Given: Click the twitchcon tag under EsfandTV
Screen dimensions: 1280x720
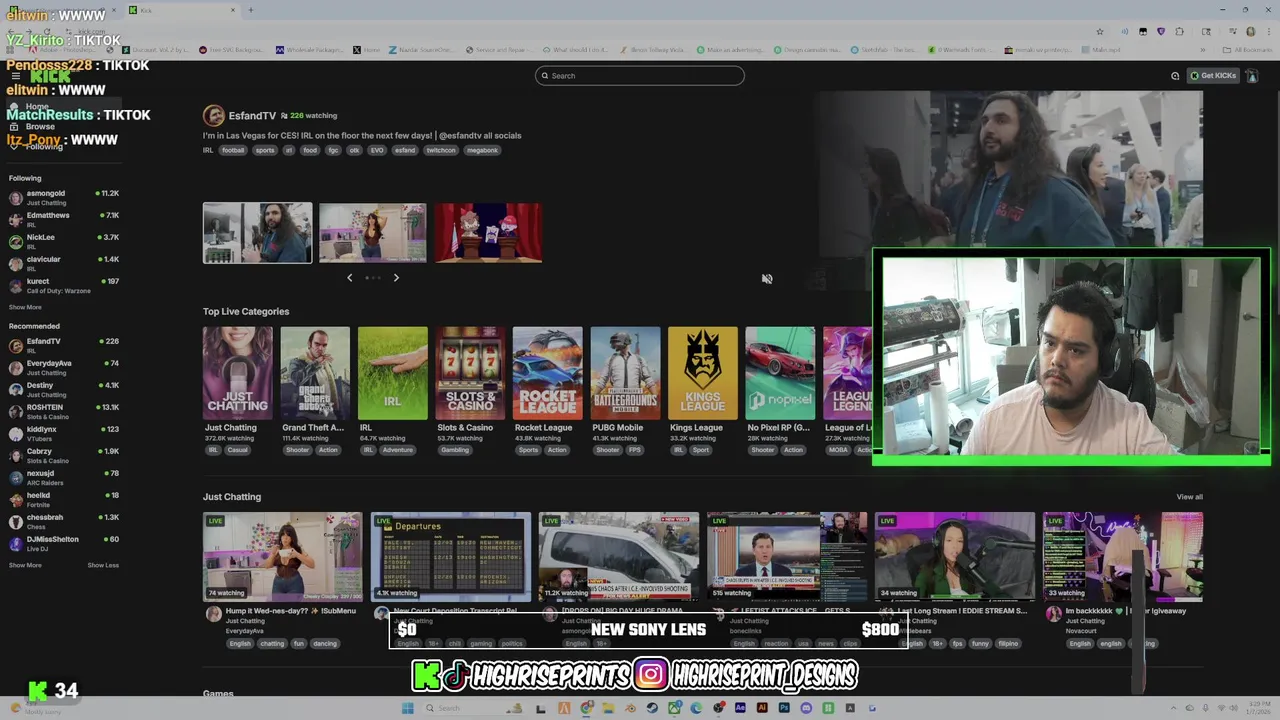Looking at the screenshot, I should pos(441,150).
